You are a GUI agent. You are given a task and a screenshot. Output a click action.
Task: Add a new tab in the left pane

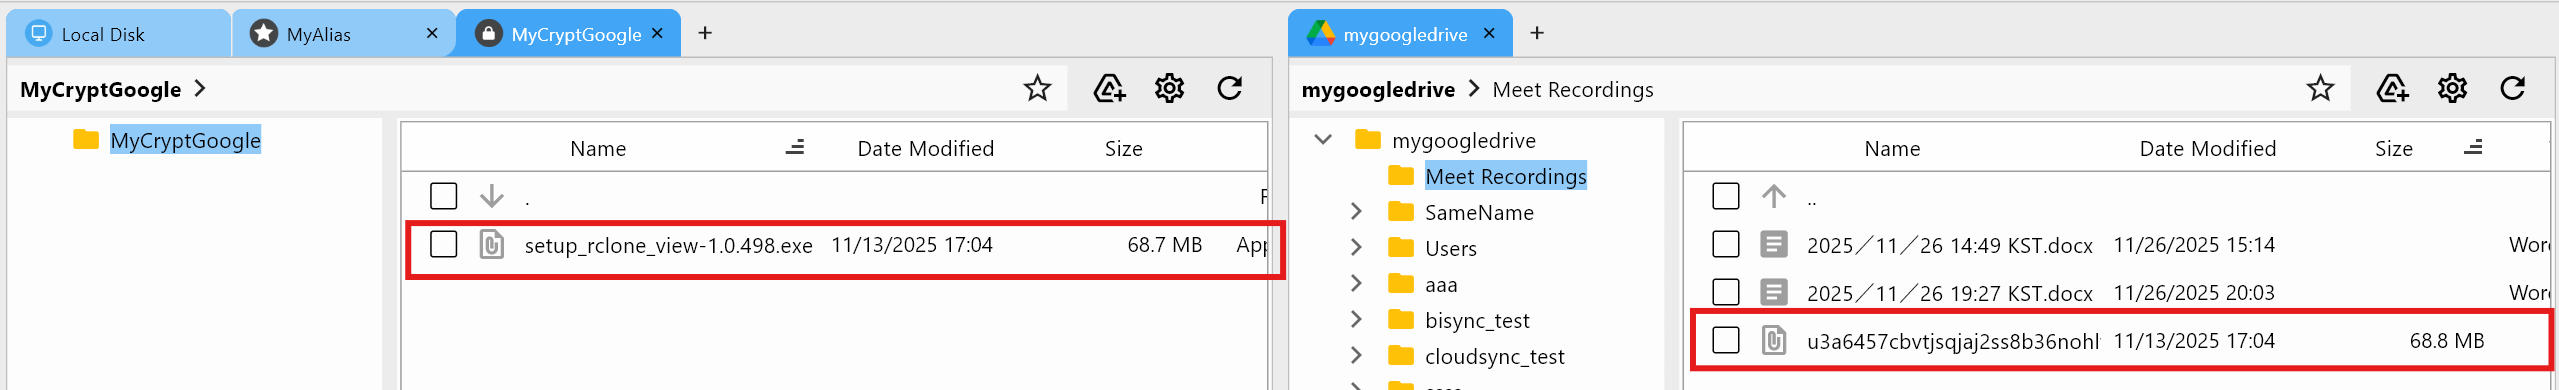coord(705,33)
